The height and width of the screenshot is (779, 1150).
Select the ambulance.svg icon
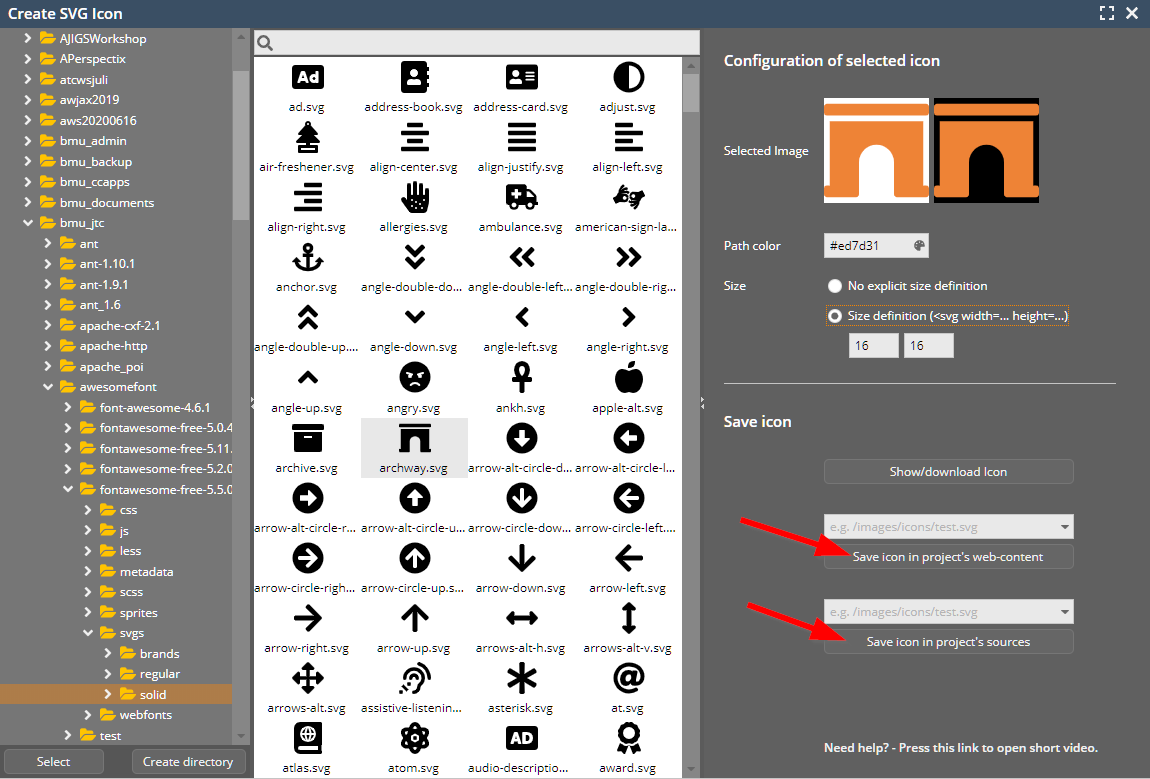(x=521, y=197)
